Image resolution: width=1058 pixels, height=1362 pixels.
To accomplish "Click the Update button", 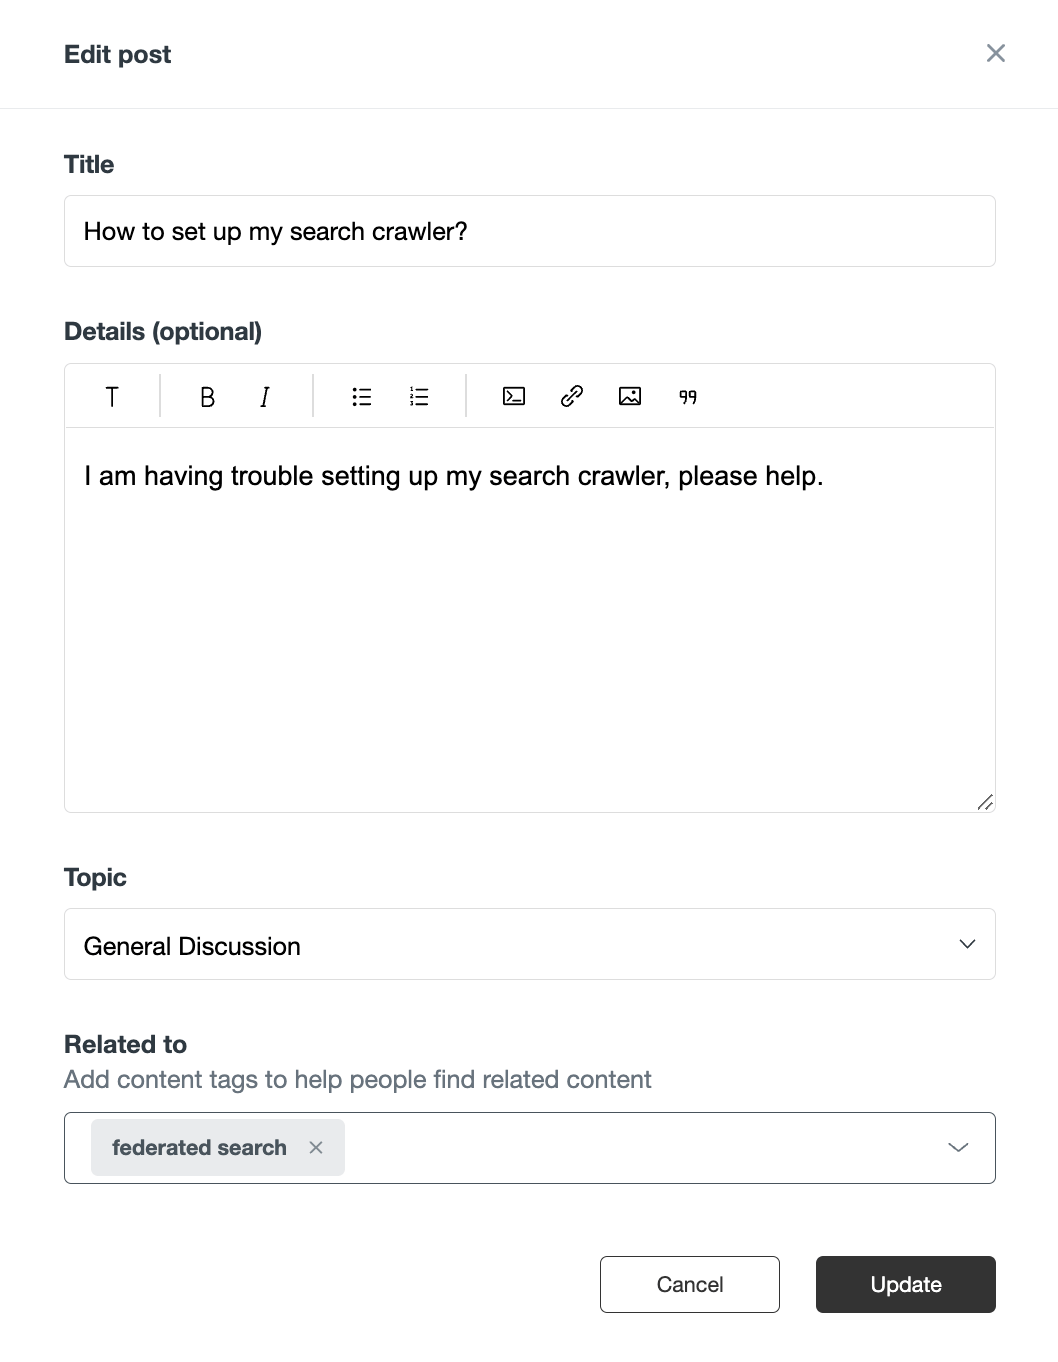I will tap(905, 1284).
